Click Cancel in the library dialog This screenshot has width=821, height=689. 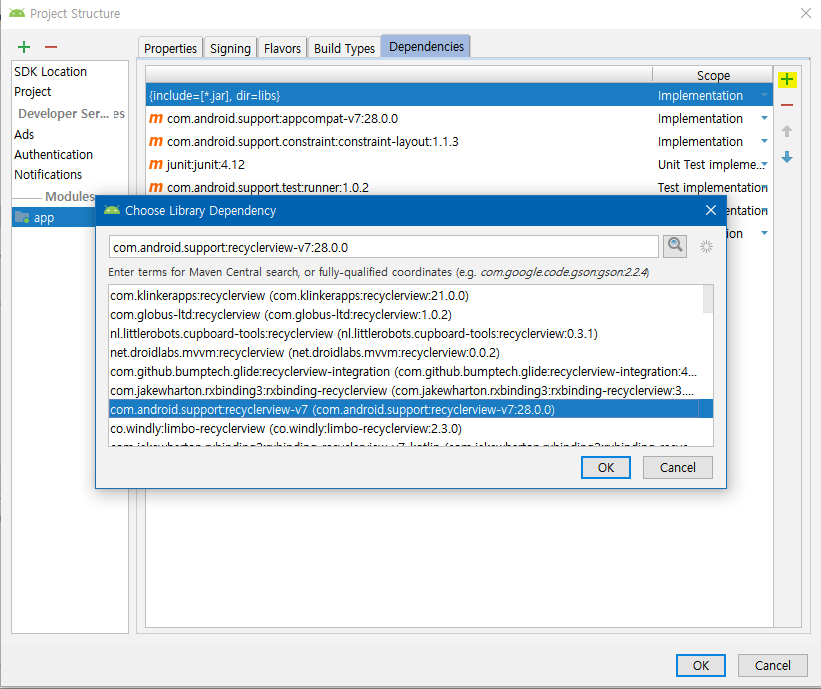point(678,468)
